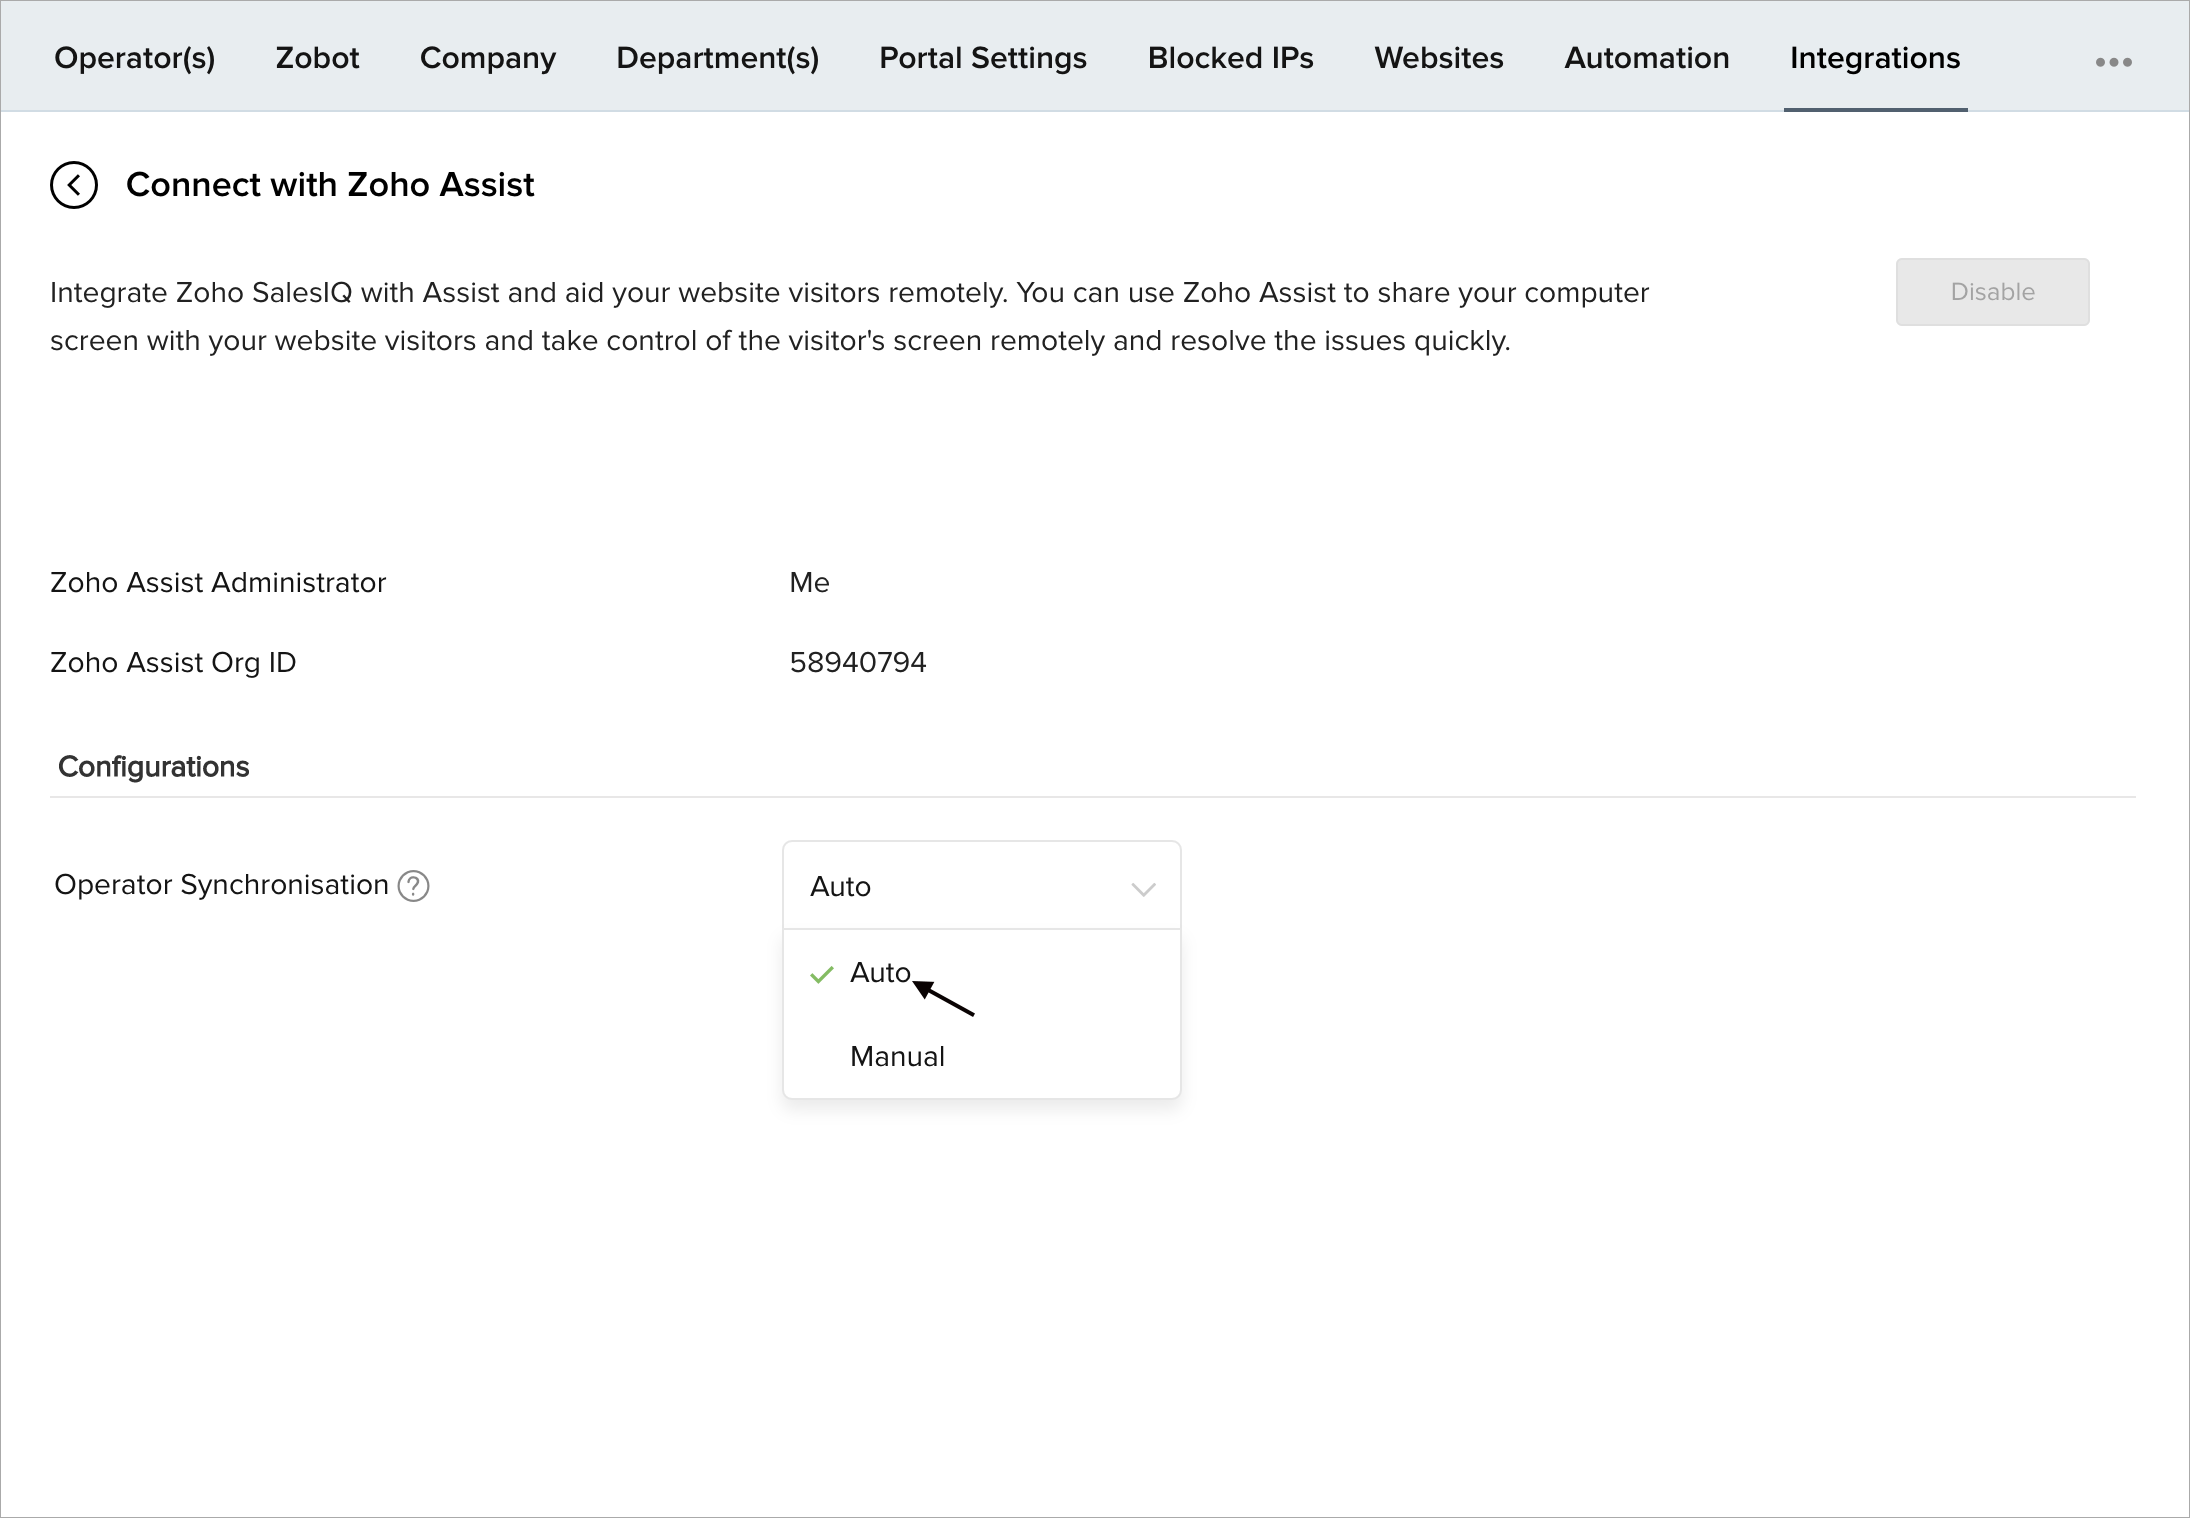The image size is (2190, 1518).
Task: Switch to the Zobot tab
Action: click(317, 58)
